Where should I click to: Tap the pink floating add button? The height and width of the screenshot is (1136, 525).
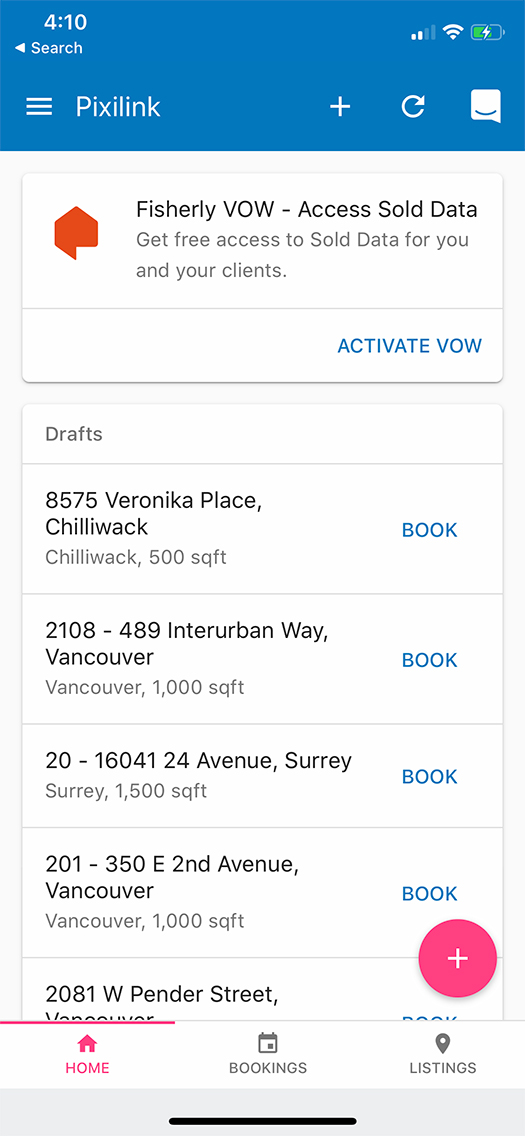pos(458,958)
